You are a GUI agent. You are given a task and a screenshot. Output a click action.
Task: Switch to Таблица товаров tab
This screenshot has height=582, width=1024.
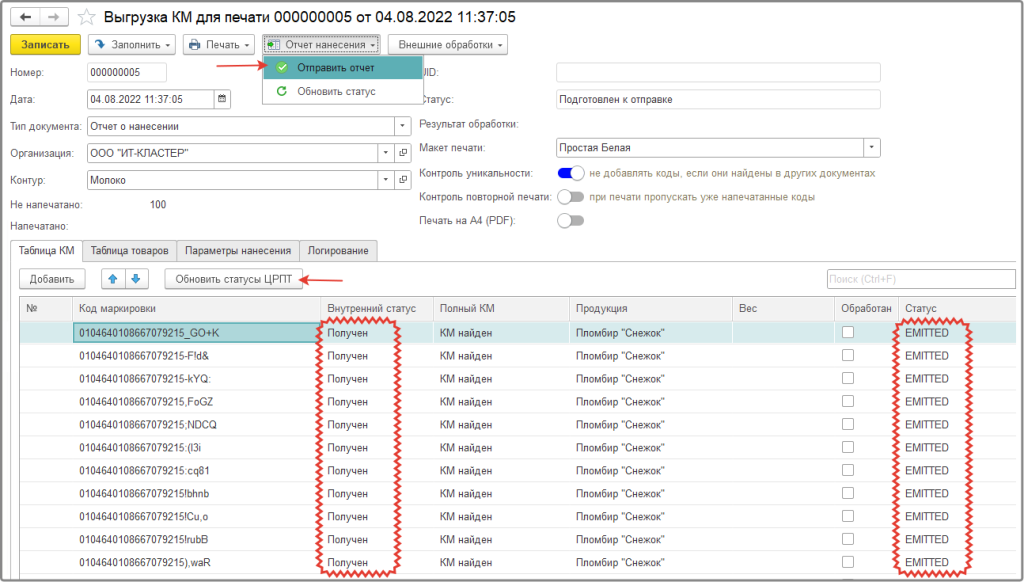pos(129,250)
